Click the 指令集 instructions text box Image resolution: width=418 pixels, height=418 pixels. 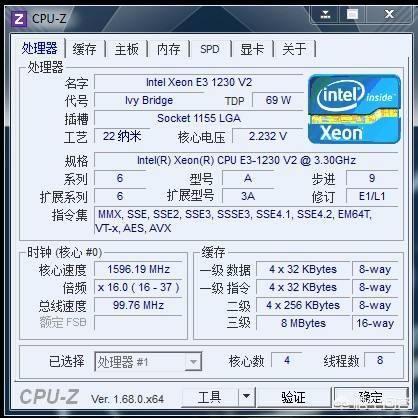coord(247,221)
